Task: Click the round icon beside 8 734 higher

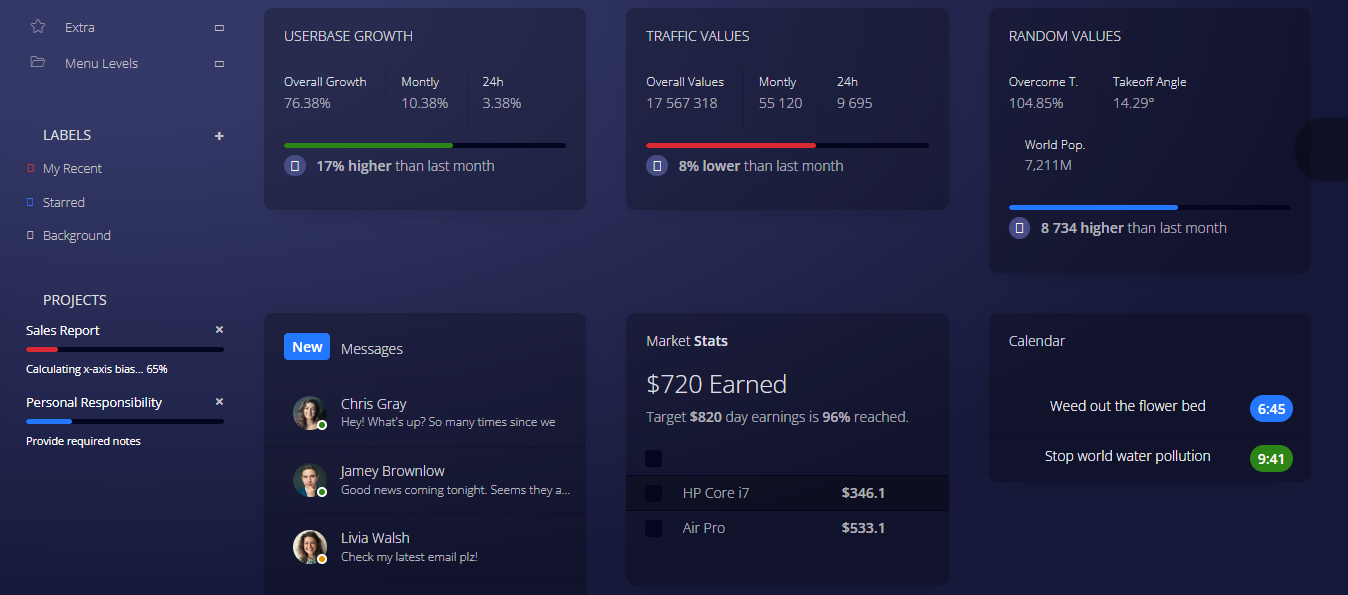Action: click(1020, 228)
